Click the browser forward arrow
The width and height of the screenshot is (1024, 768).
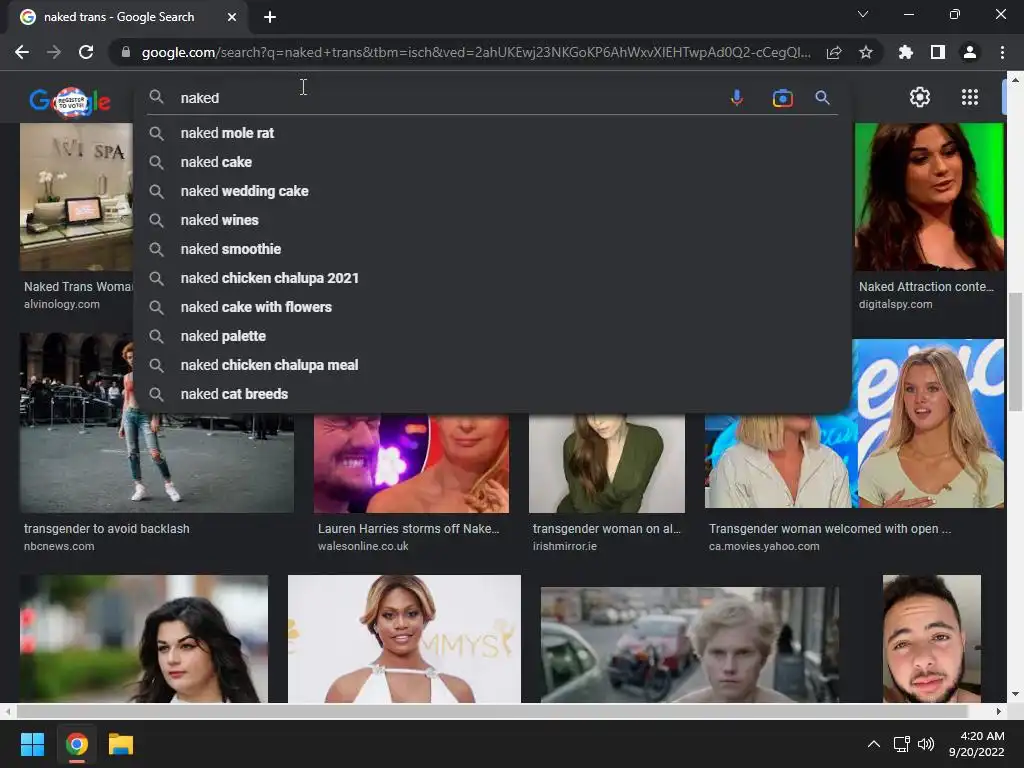coord(54,52)
